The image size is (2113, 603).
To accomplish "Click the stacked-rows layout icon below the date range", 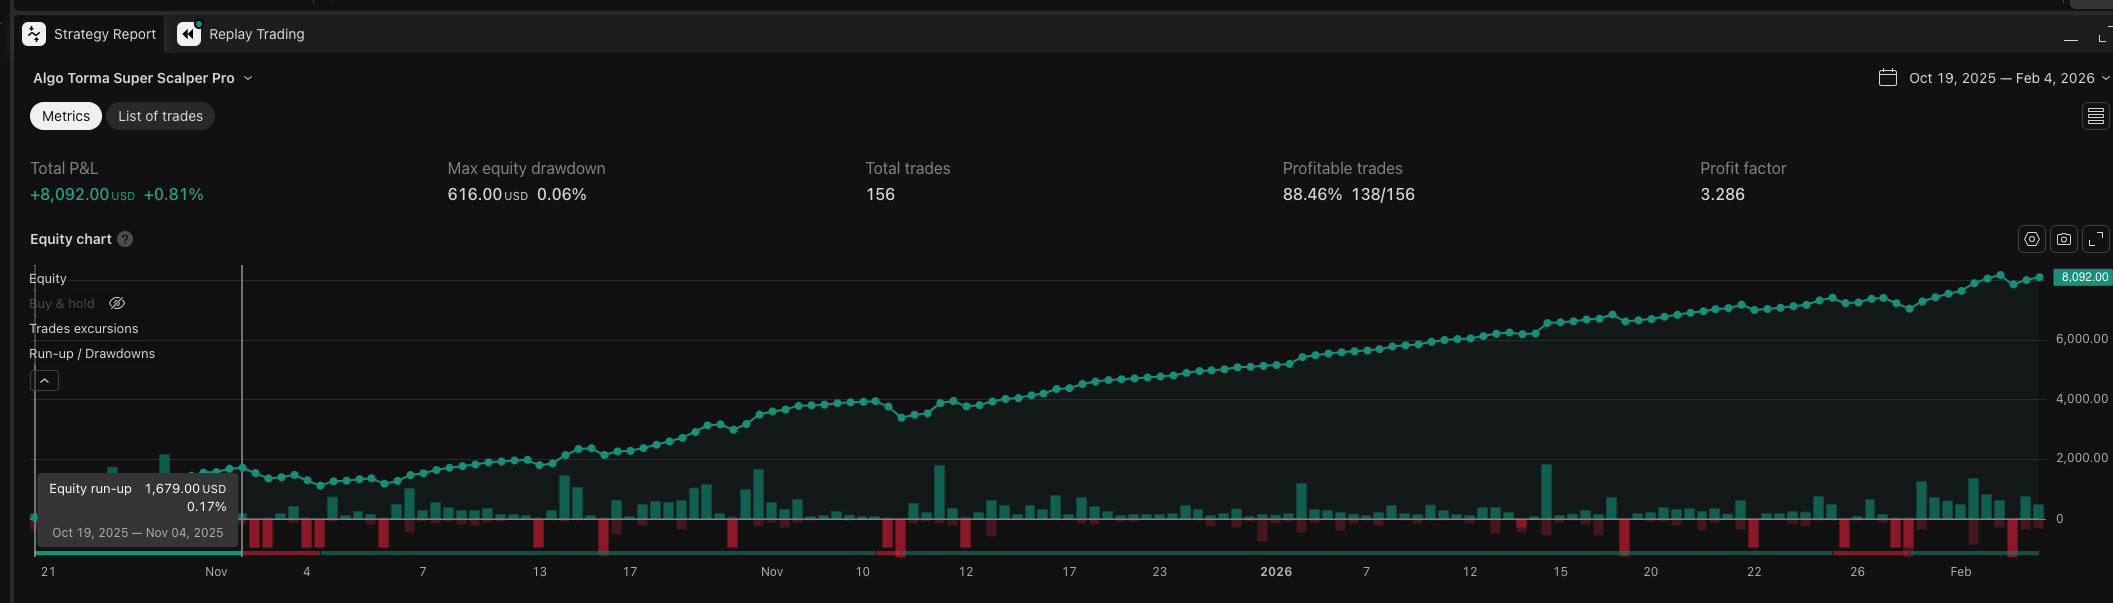I will (2095, 117).
